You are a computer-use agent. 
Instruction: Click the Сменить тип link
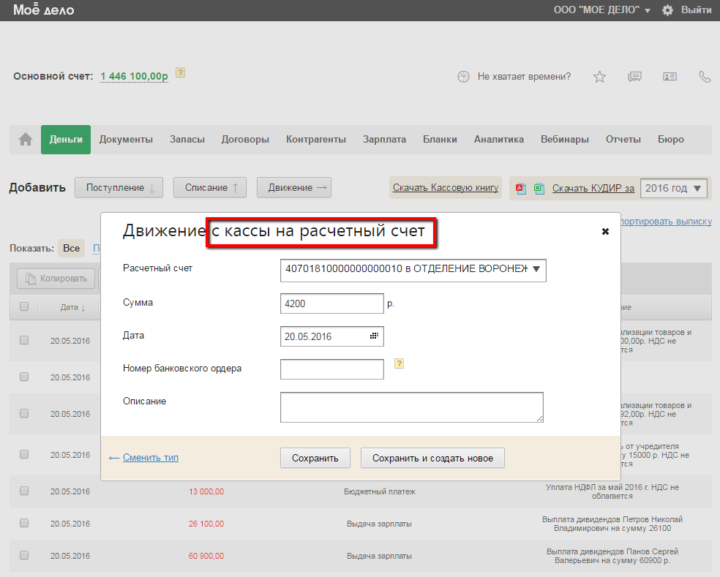click(150, 458)
